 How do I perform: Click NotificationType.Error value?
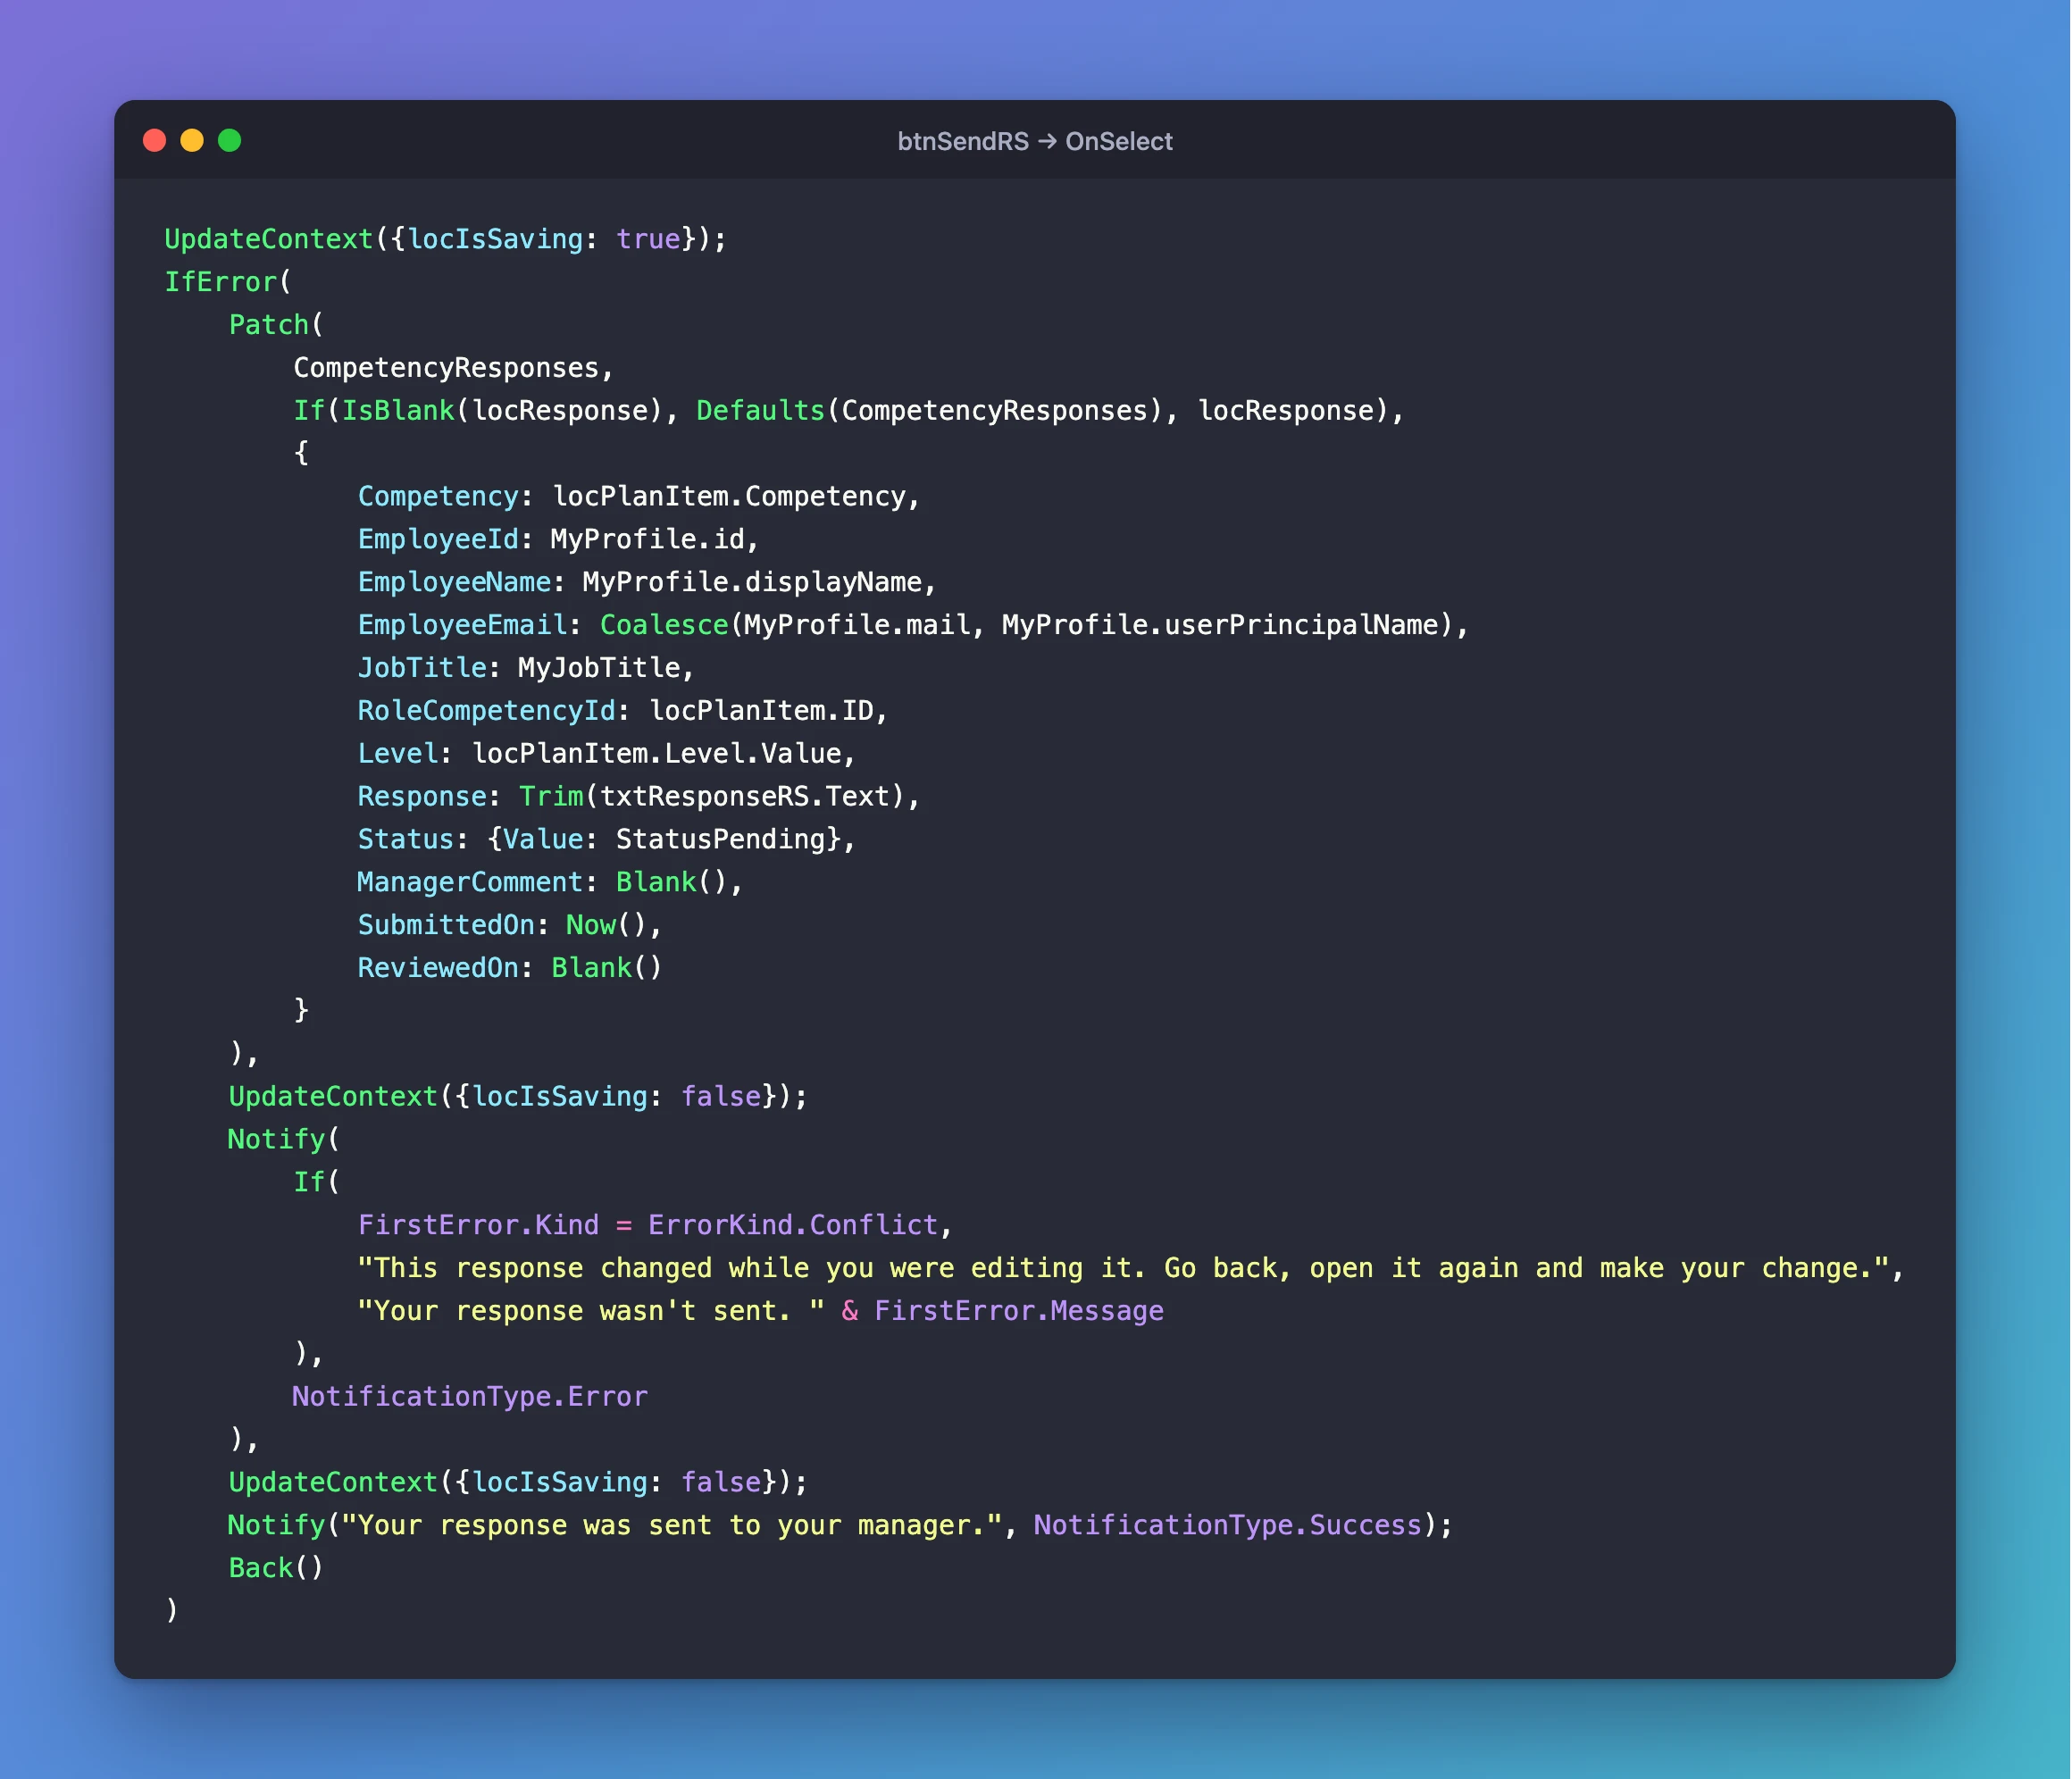pyautogui.click(x=470, y=1397)
